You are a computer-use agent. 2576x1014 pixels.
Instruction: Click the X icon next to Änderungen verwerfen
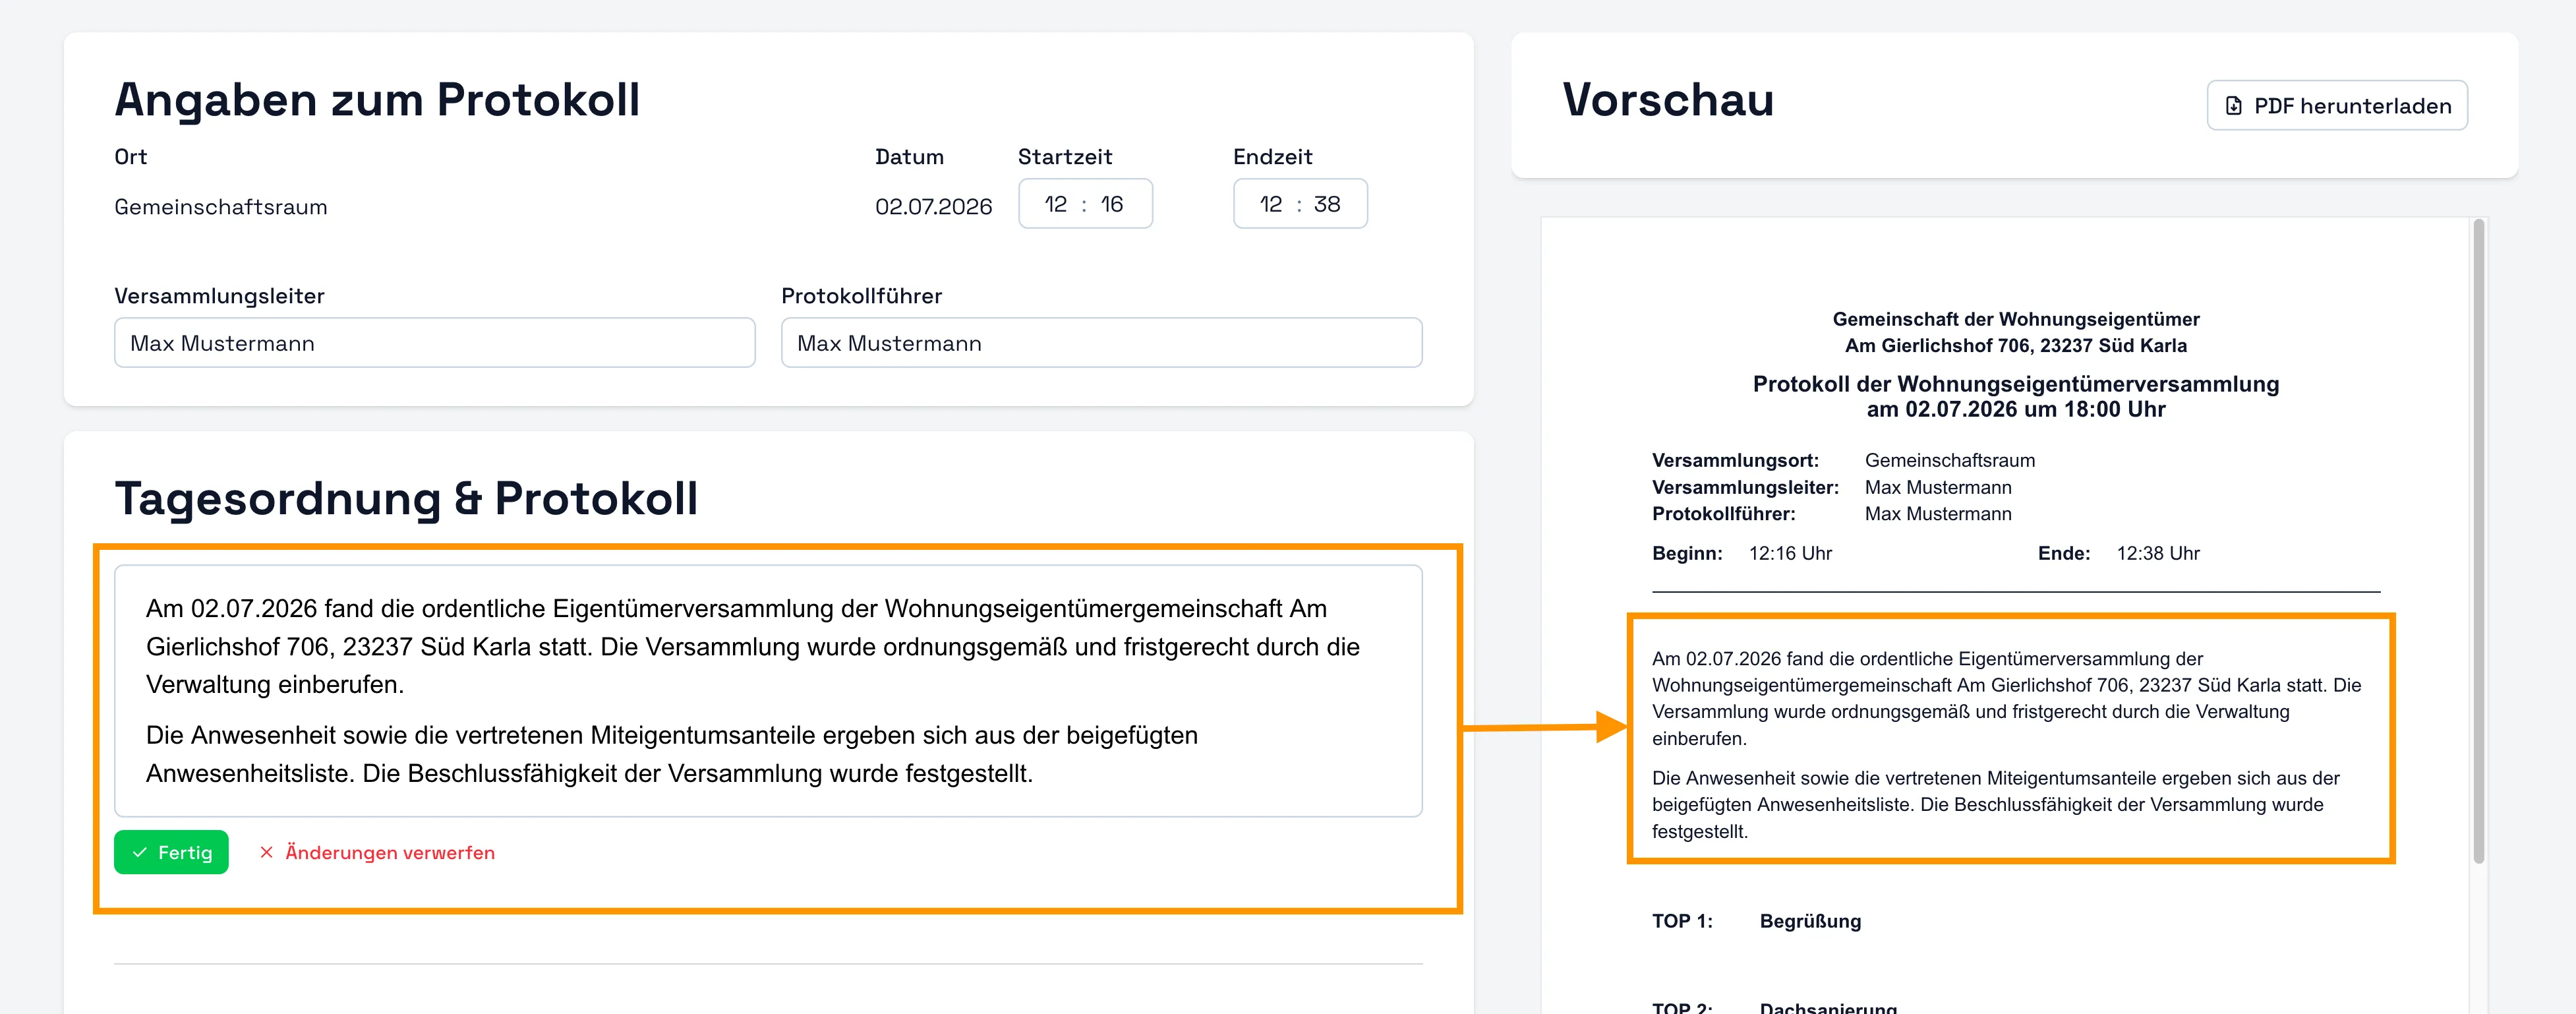(x=266, y=852)
